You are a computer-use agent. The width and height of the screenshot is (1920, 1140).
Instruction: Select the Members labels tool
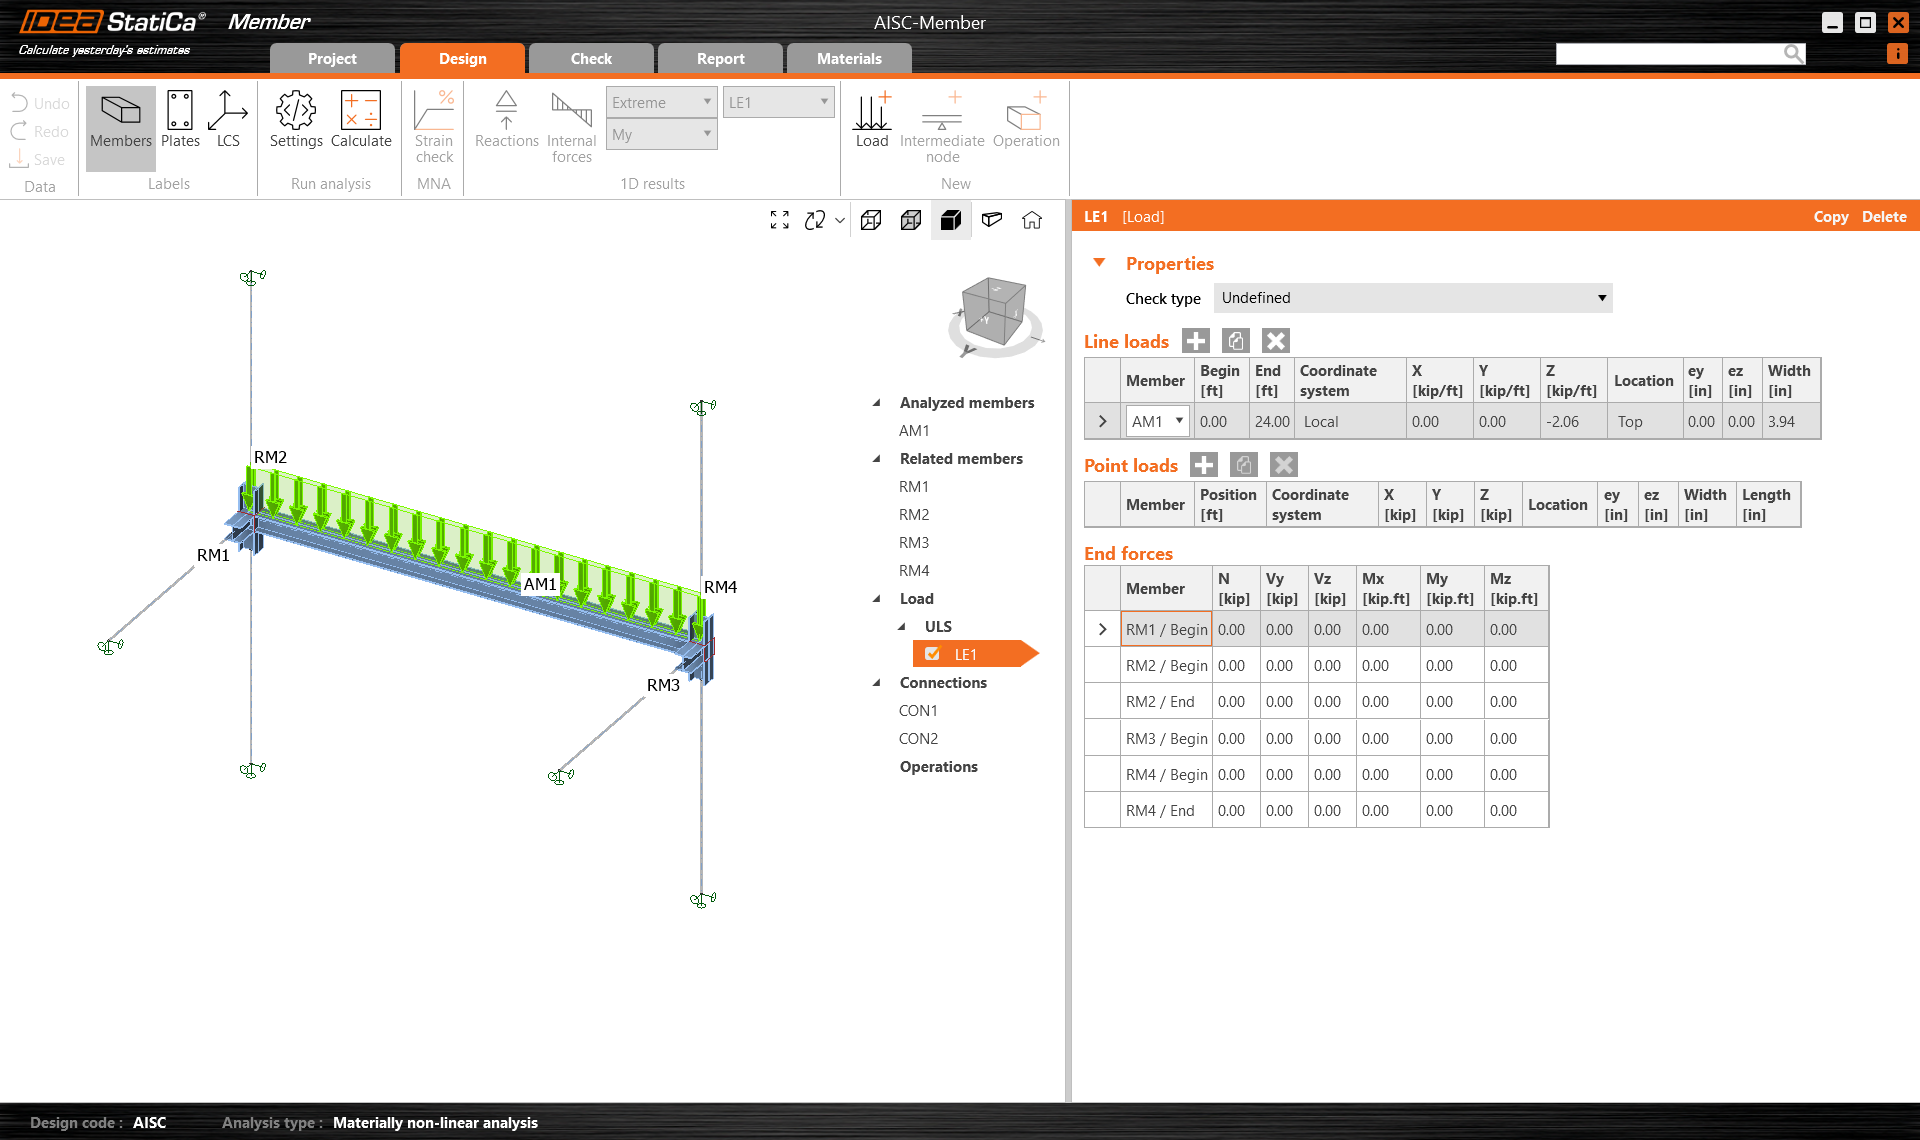(119, 123)
